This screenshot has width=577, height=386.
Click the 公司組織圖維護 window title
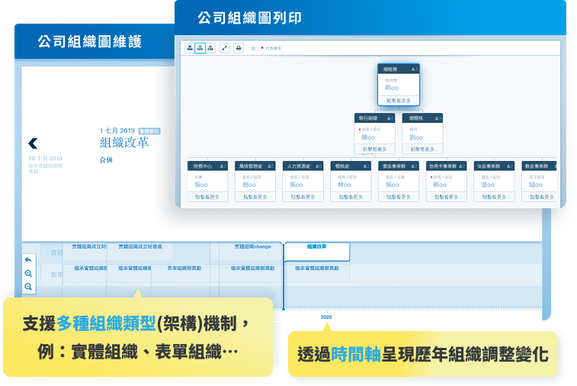tap(89, 41)
